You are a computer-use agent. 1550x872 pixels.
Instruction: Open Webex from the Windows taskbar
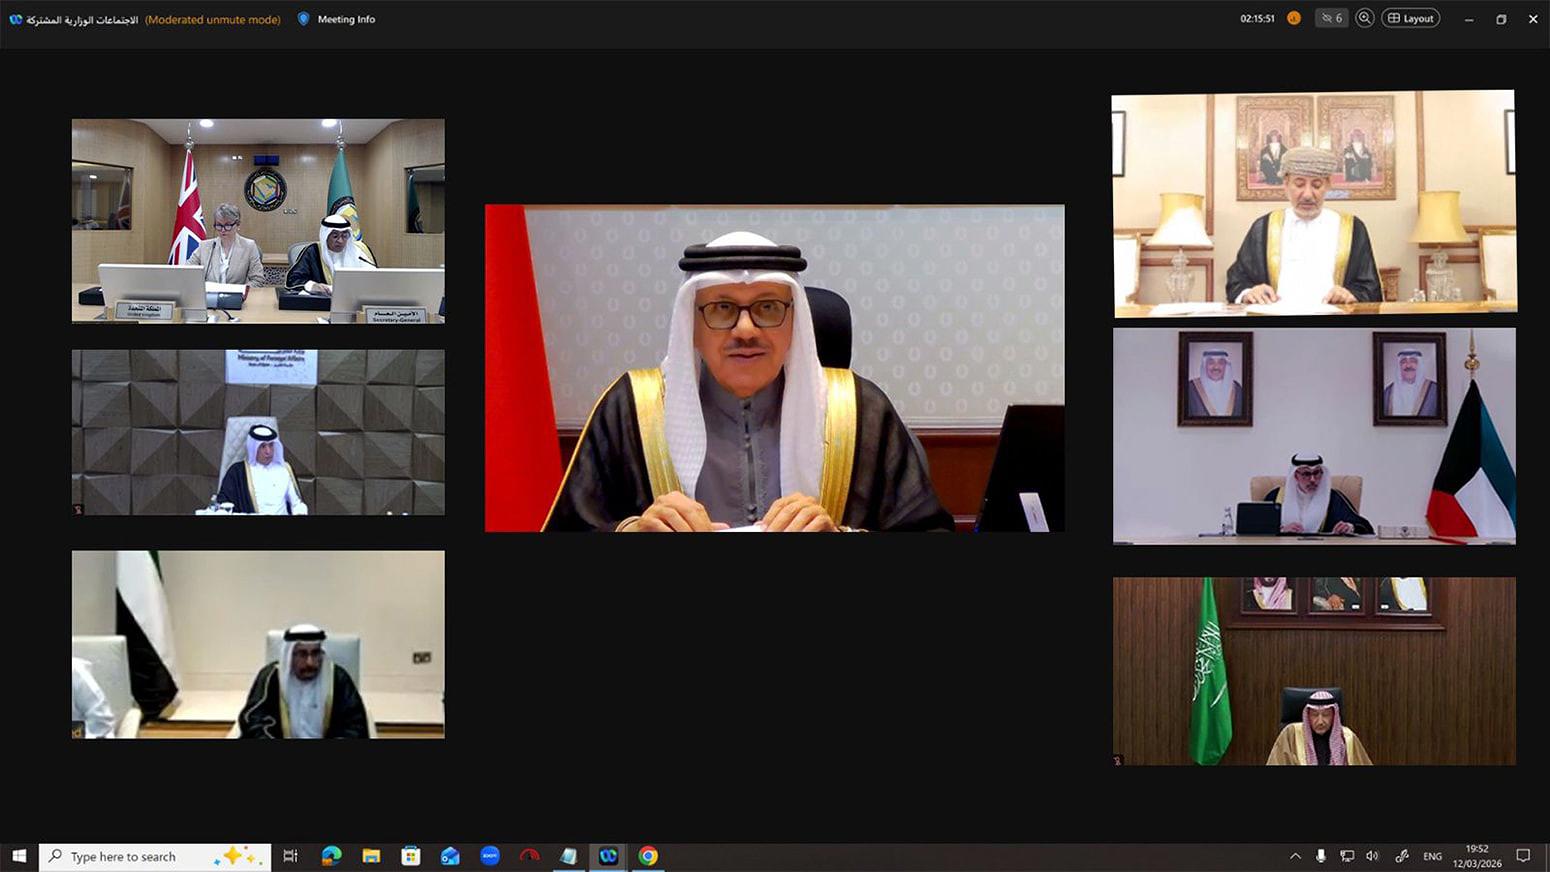[x=608, y=856]
